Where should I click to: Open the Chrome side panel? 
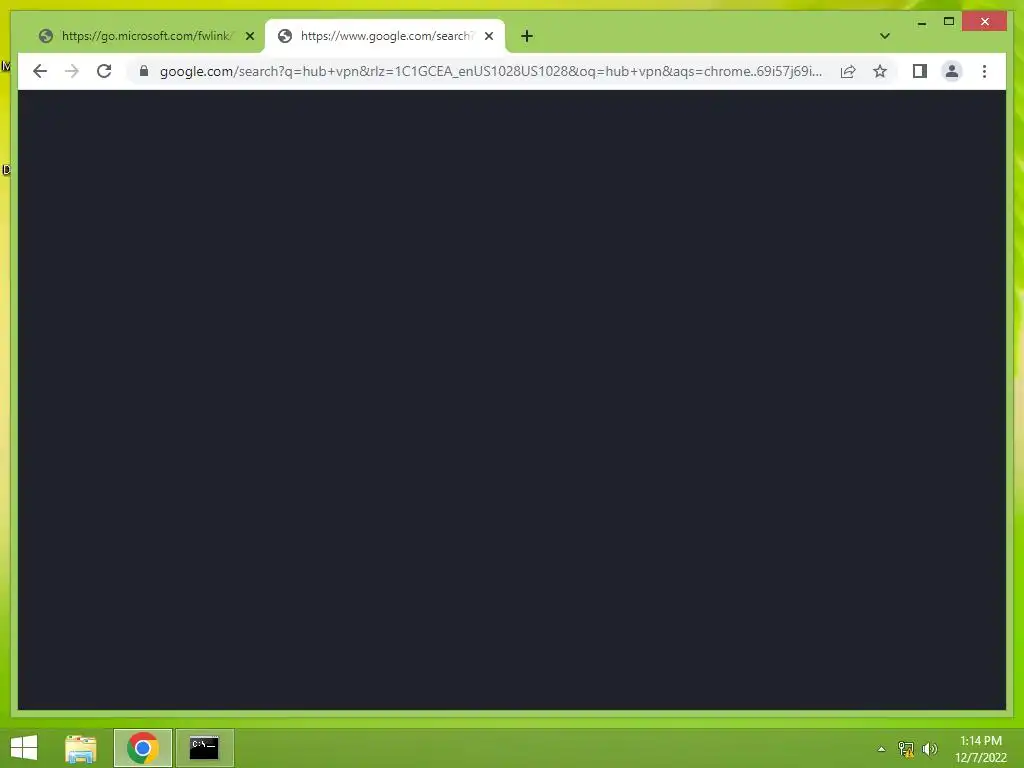point(920,71)
